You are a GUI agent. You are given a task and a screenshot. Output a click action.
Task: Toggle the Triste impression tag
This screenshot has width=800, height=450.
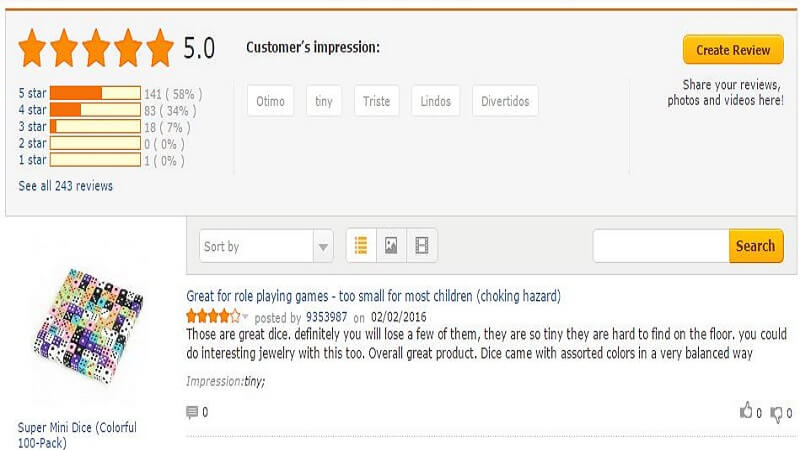pos(376,101)
